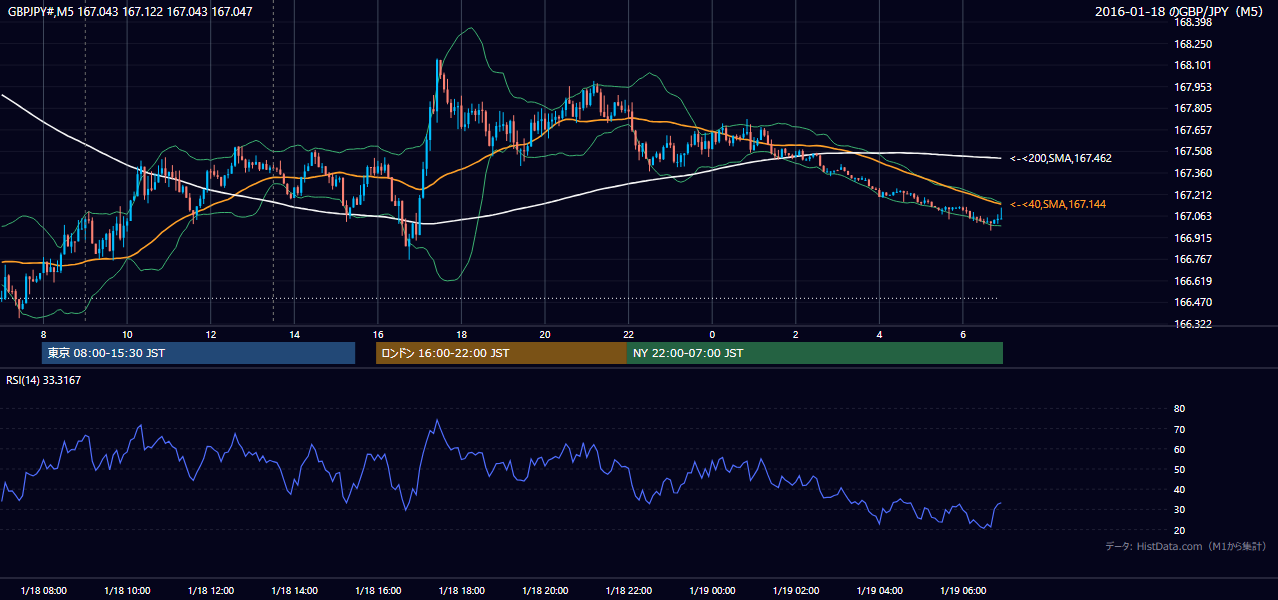Select the 166.619 price axis label
Image resolution: width=1278 pixels, height=600 pixels.
(x=1193, y=281)
